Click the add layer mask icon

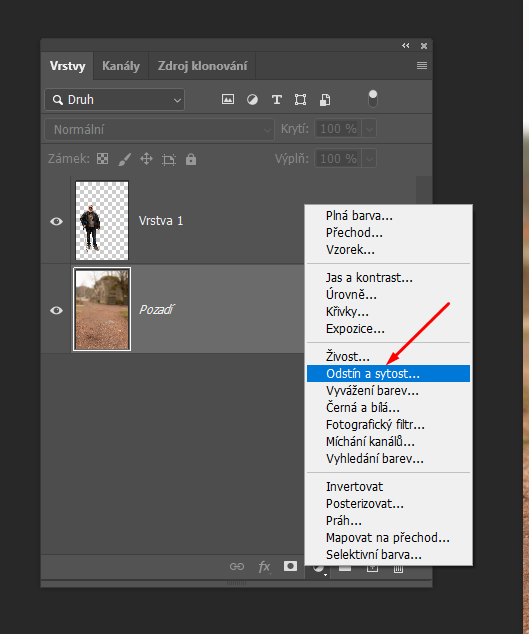coord(290,566)
